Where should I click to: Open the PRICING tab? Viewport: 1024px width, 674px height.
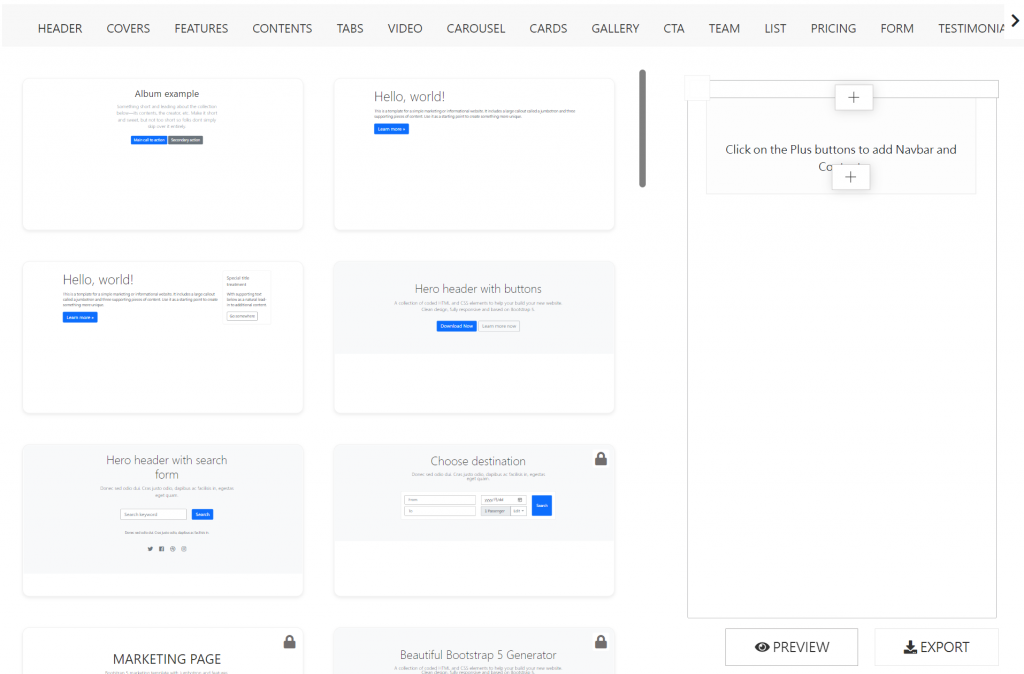click(833, 29)
